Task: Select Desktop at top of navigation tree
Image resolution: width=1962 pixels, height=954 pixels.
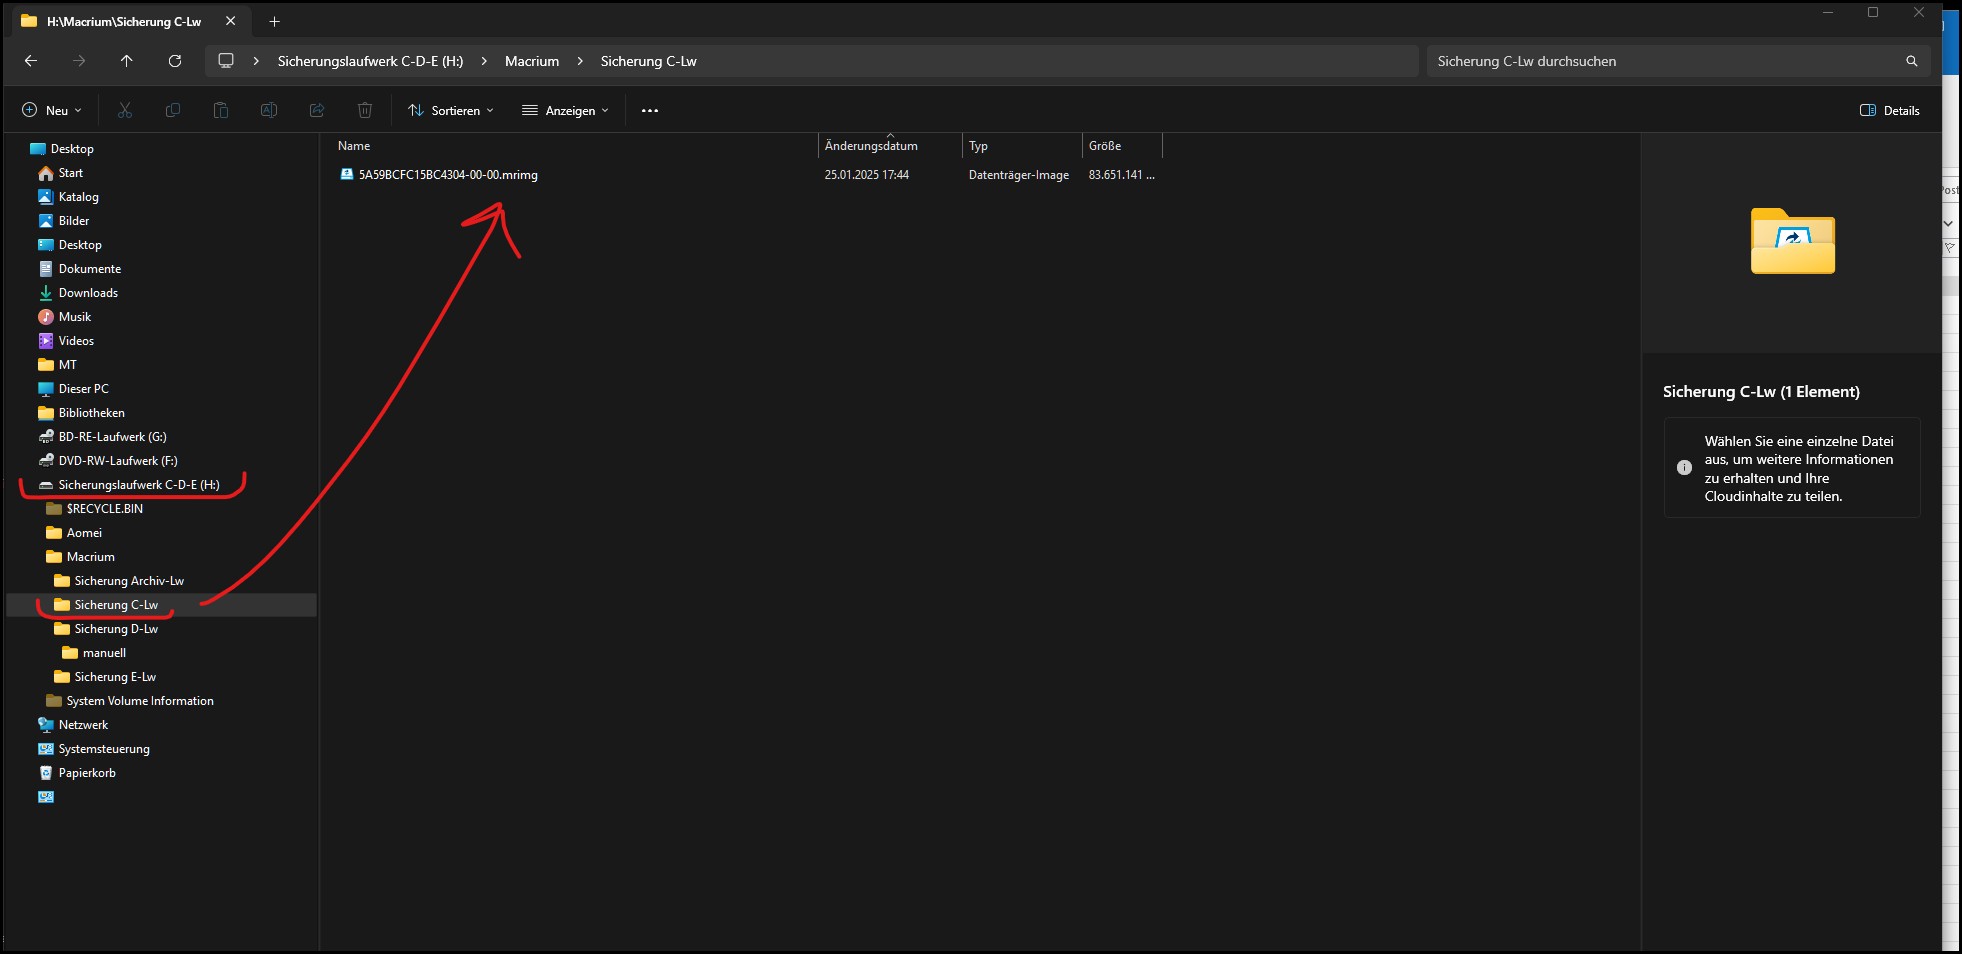Action: 72,149
